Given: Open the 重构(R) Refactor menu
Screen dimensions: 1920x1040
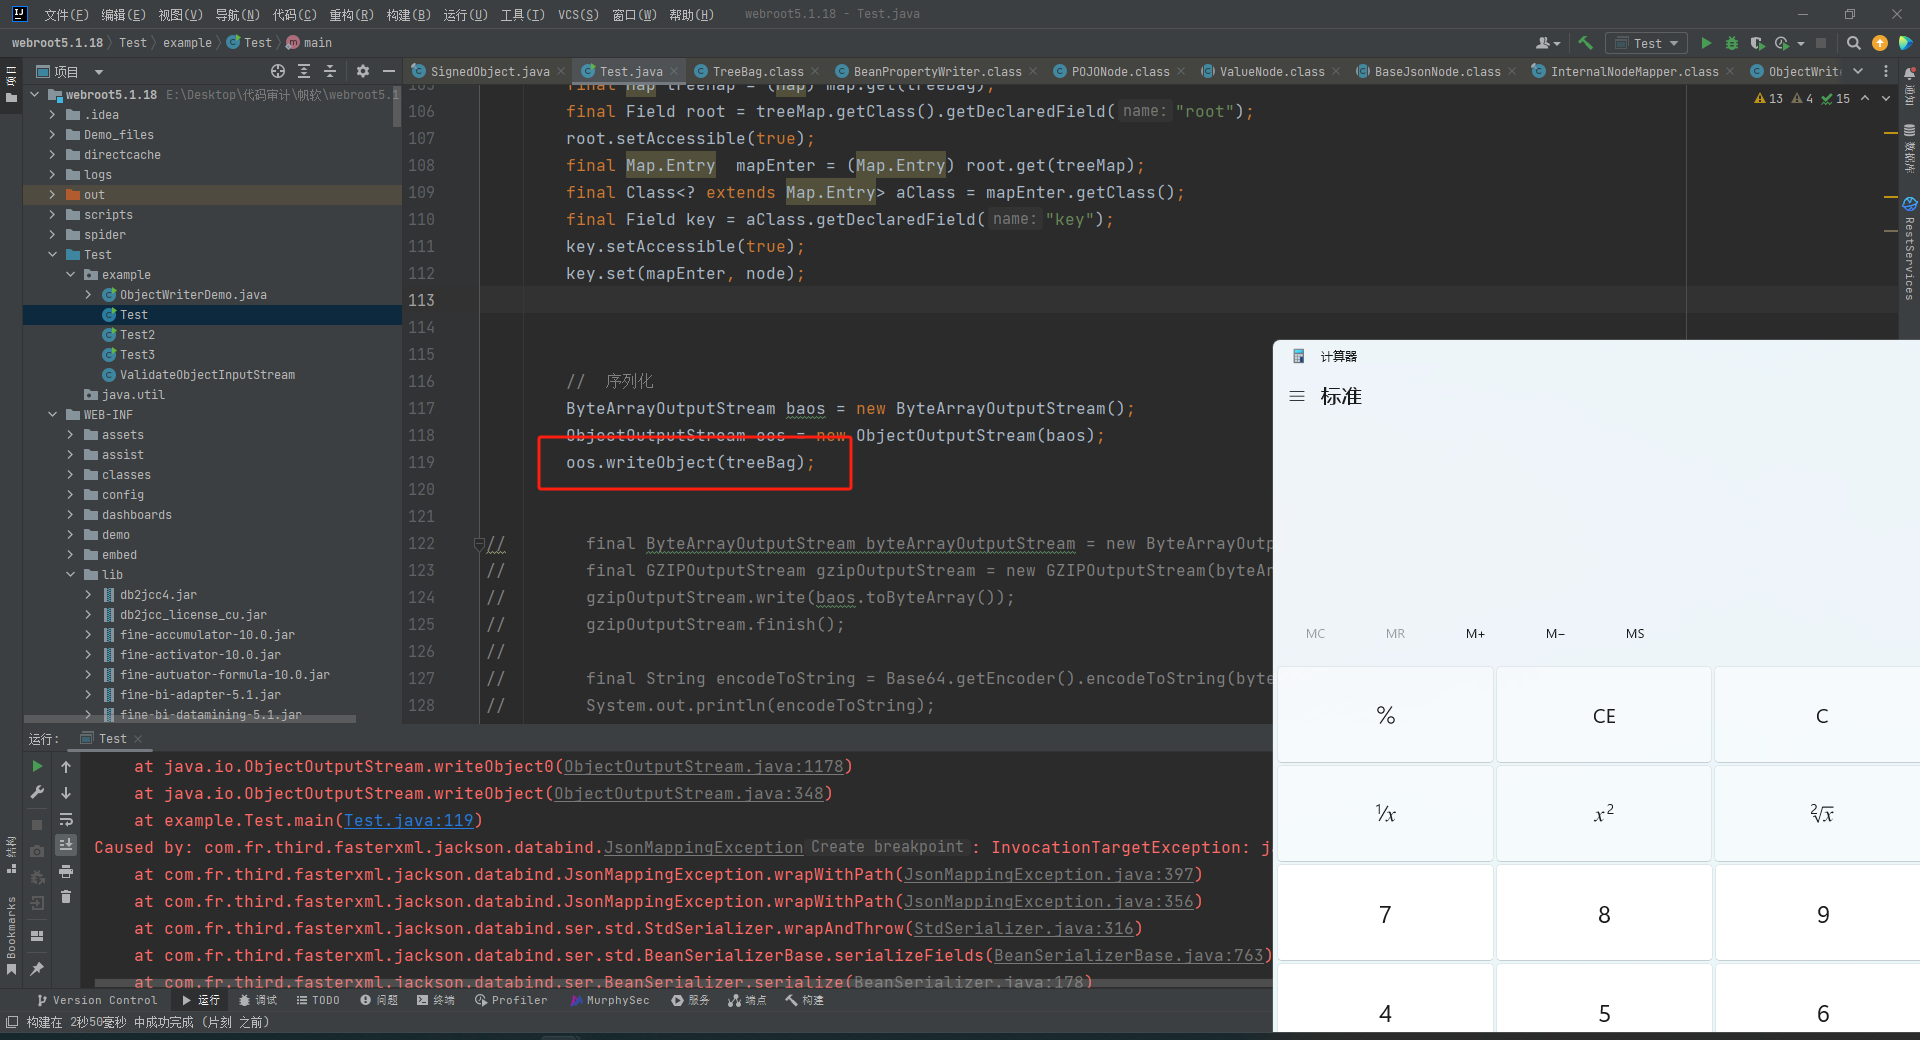Looking at the screenshot, I should click(351, 14).
